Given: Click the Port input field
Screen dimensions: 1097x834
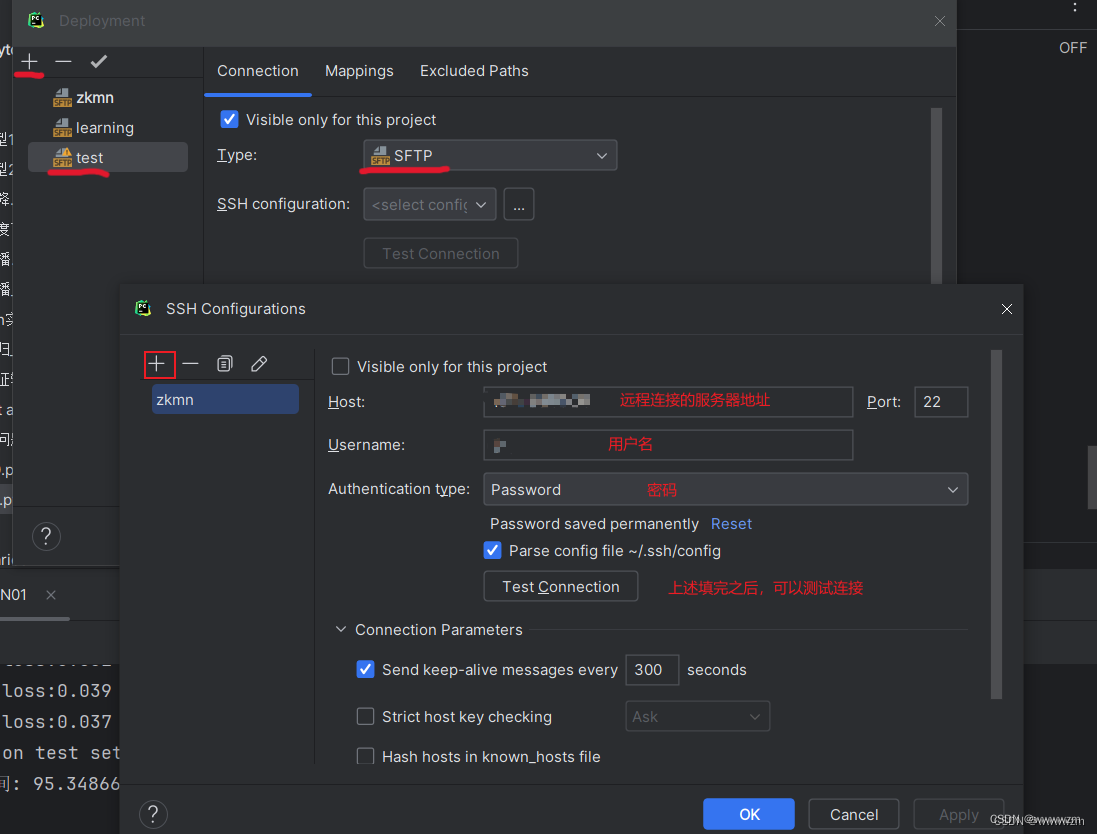Looking at the screenshot, I should point(941,402).
